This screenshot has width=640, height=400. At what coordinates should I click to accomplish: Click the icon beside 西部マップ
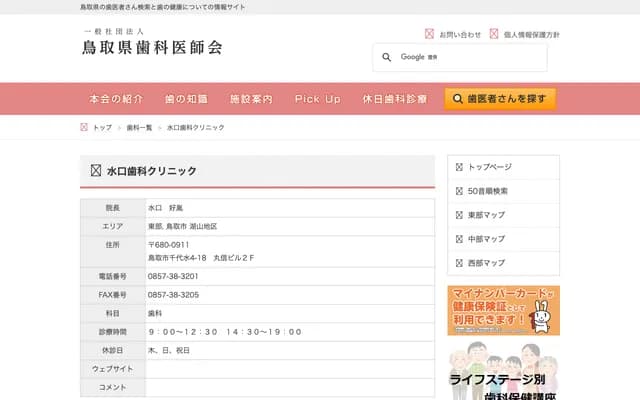pos(459,263)
